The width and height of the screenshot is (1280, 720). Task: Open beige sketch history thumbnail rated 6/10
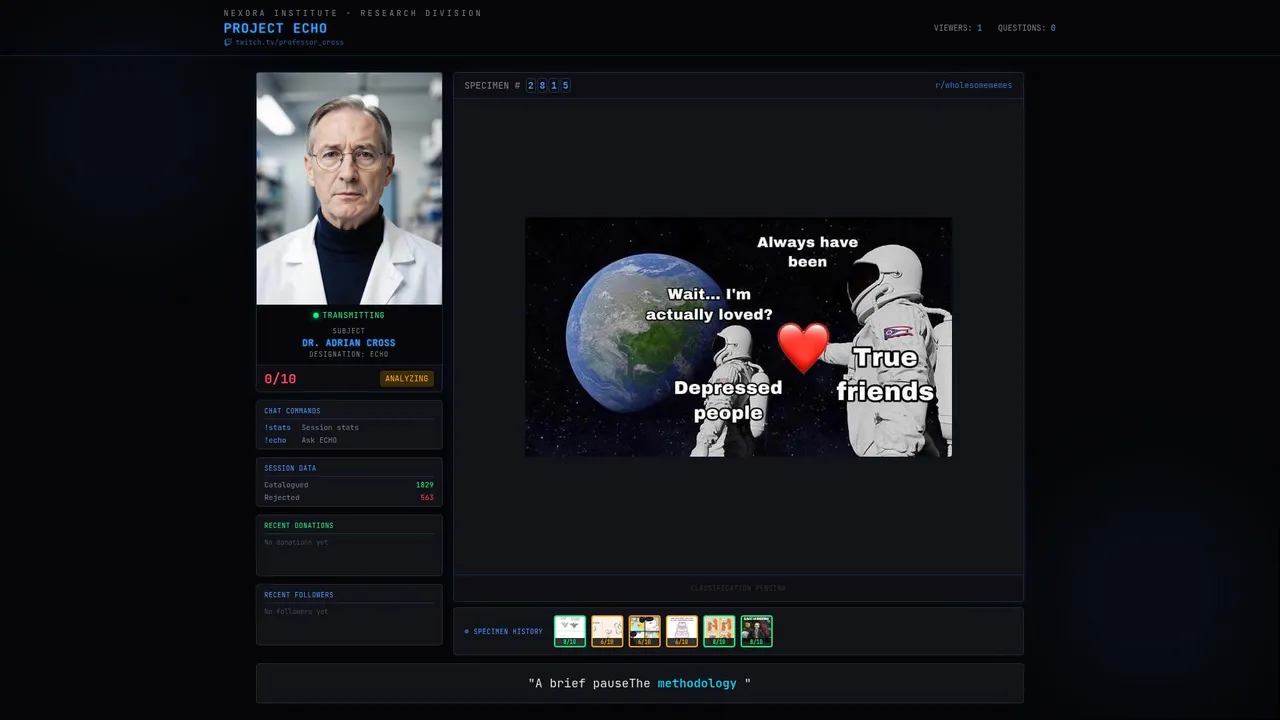tap(607, 631)
